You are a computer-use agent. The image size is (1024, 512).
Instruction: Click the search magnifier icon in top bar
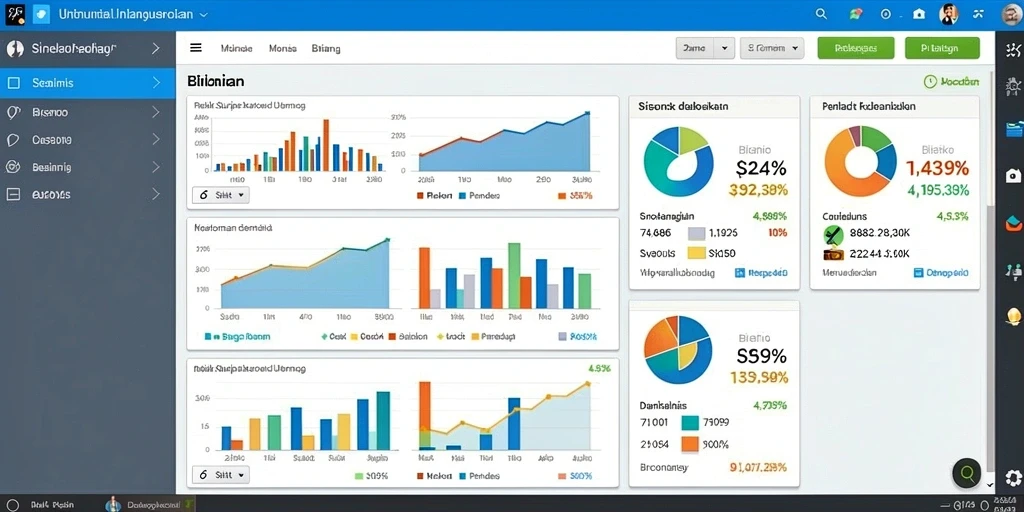[822, 14]
